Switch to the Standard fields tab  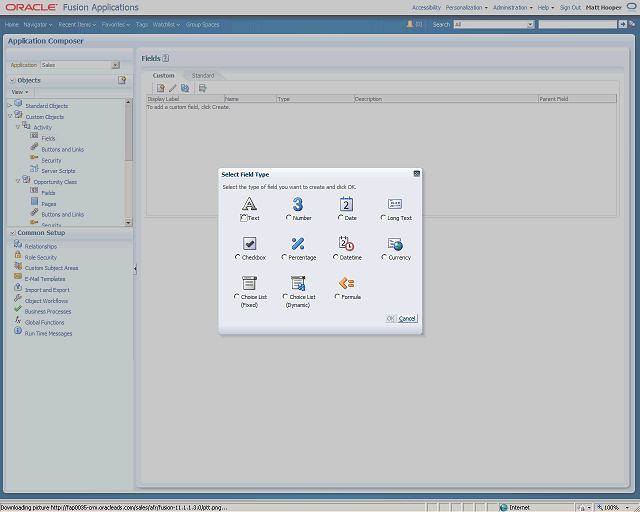tap(203, 76)
